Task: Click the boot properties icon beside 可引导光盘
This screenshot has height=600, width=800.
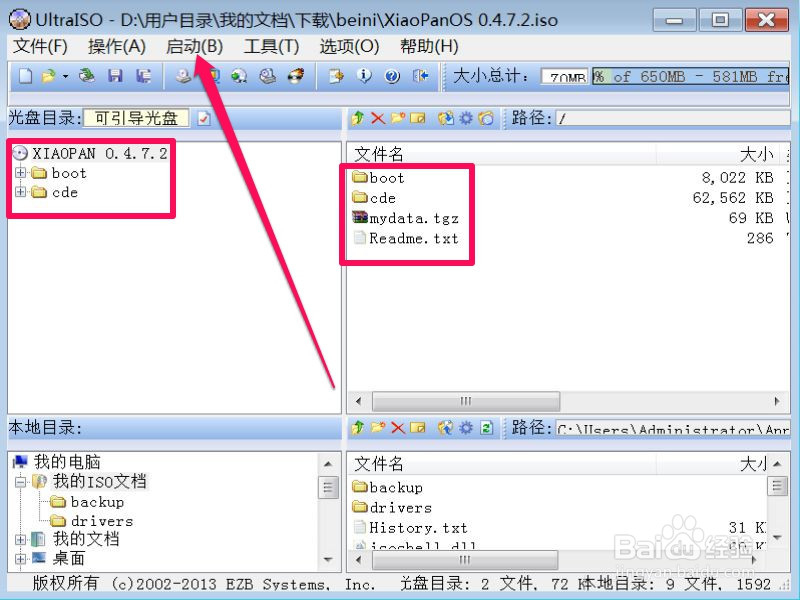Action: (204, 118)
